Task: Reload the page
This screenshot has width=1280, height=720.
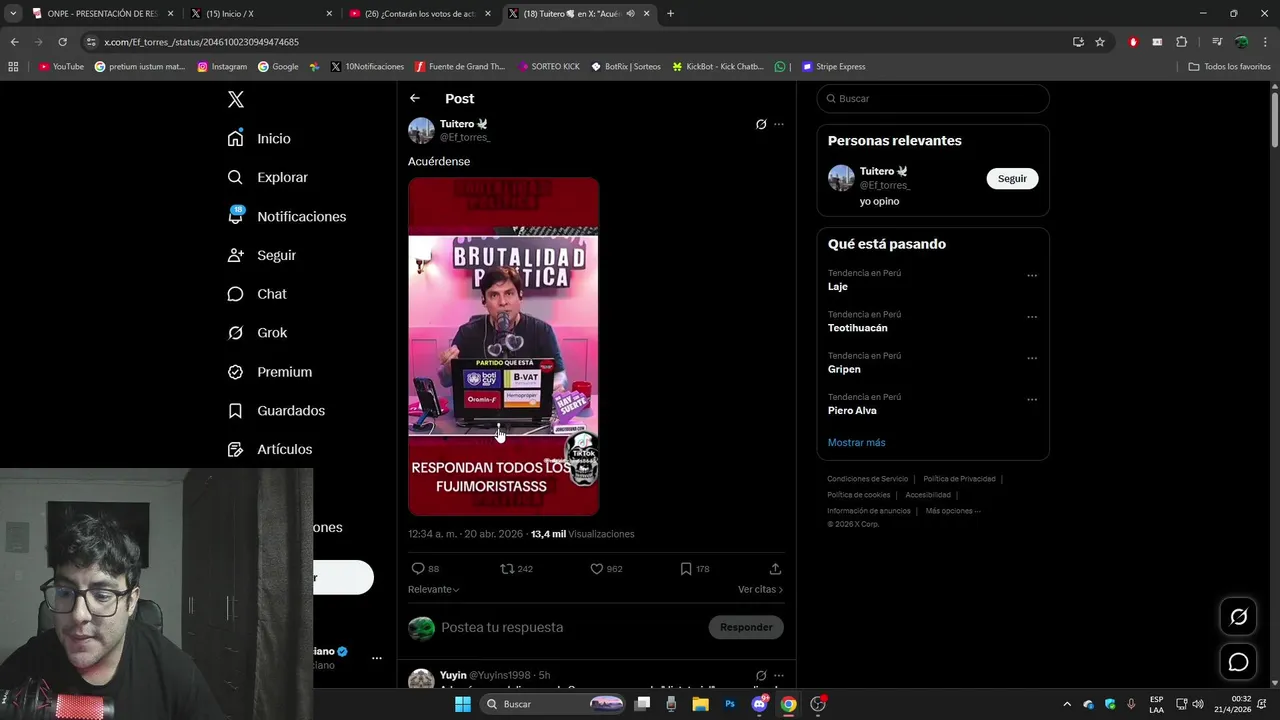Action: pos(62,42)
